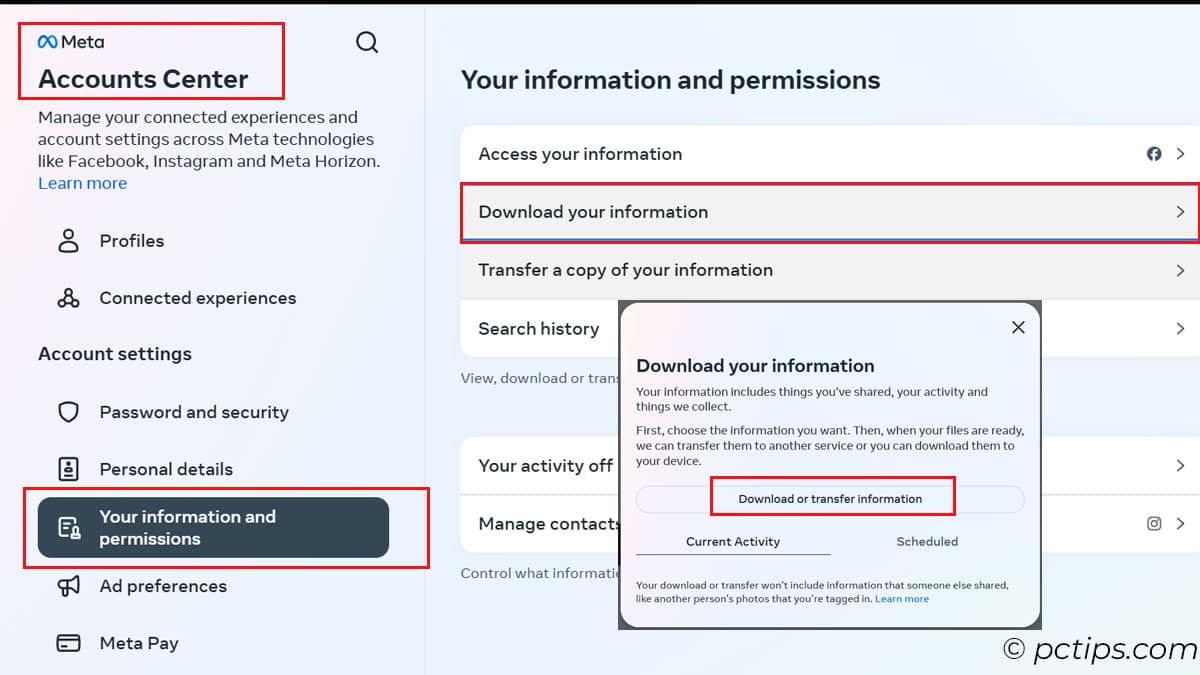The height and width of the screenshot is (675, 1200).
Task: Select Your information and permissions menu item
Action: (x=213, y=527)
